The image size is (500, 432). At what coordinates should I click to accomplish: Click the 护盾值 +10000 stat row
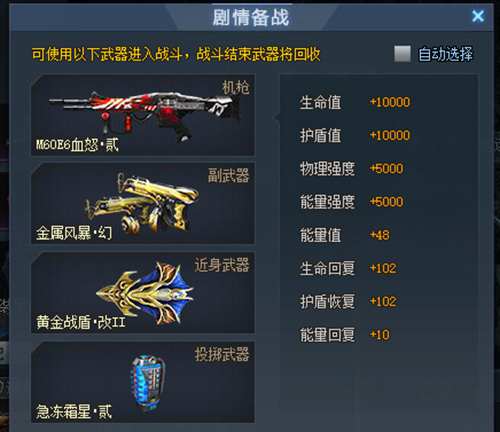[x=355, y=135]
